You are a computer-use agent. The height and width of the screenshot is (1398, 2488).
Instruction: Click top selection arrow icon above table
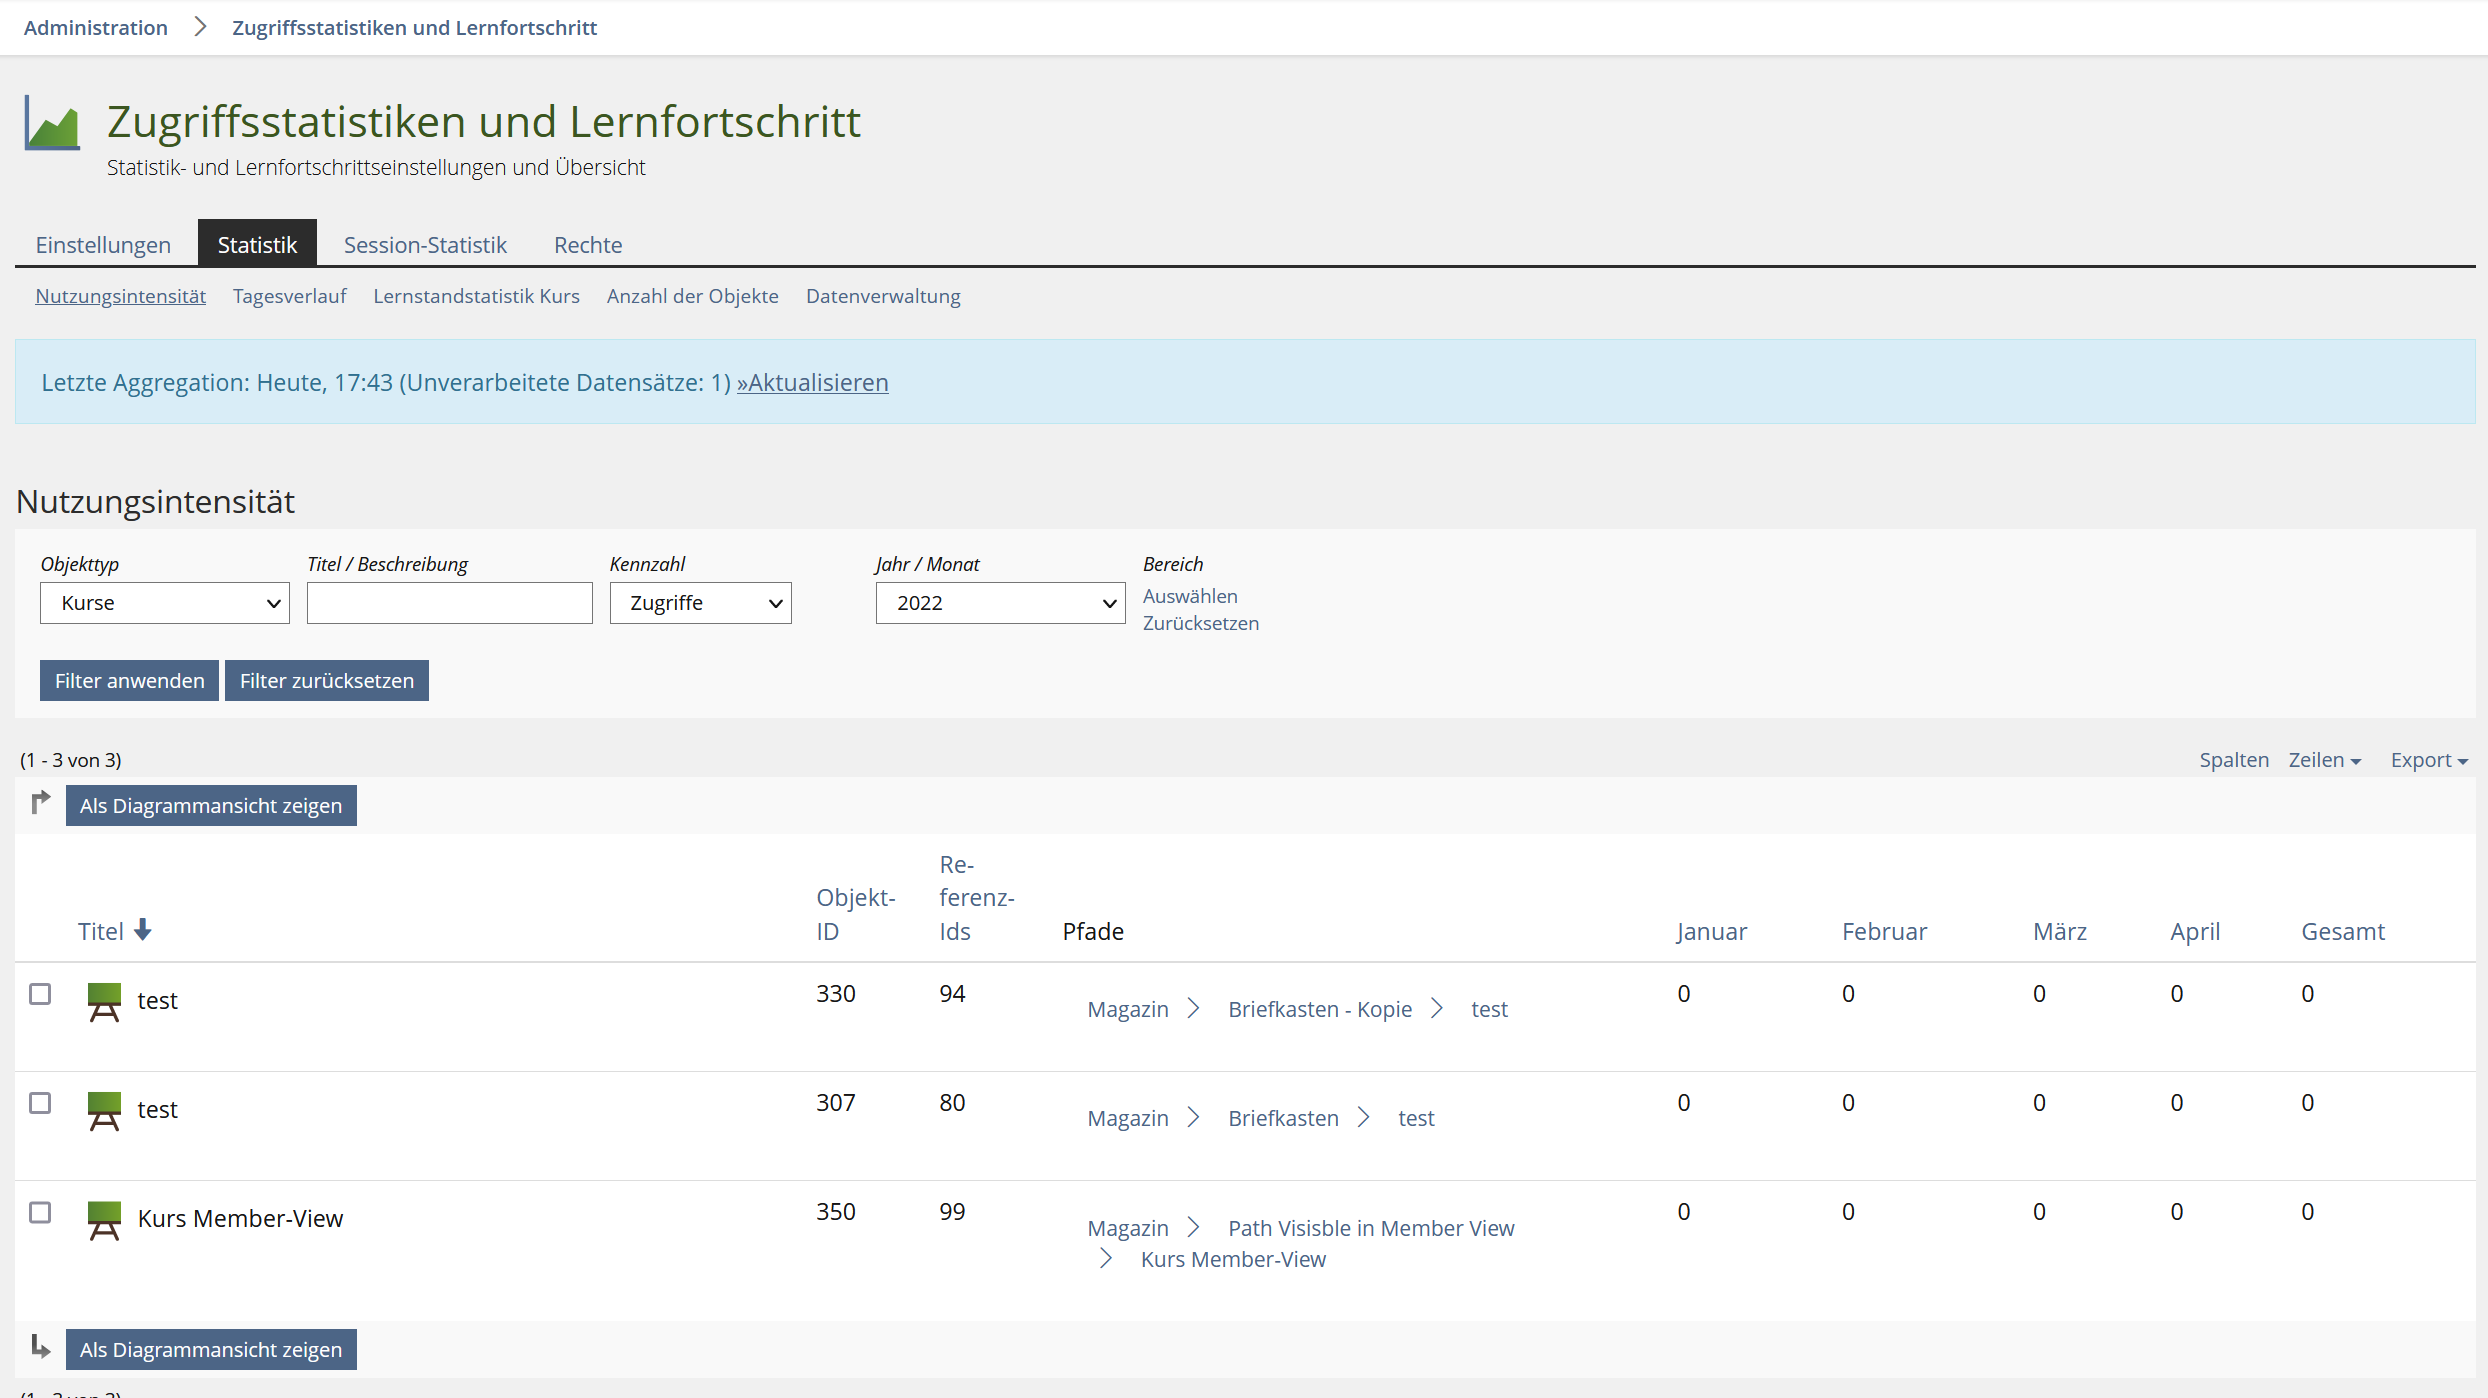coord(40,802)
